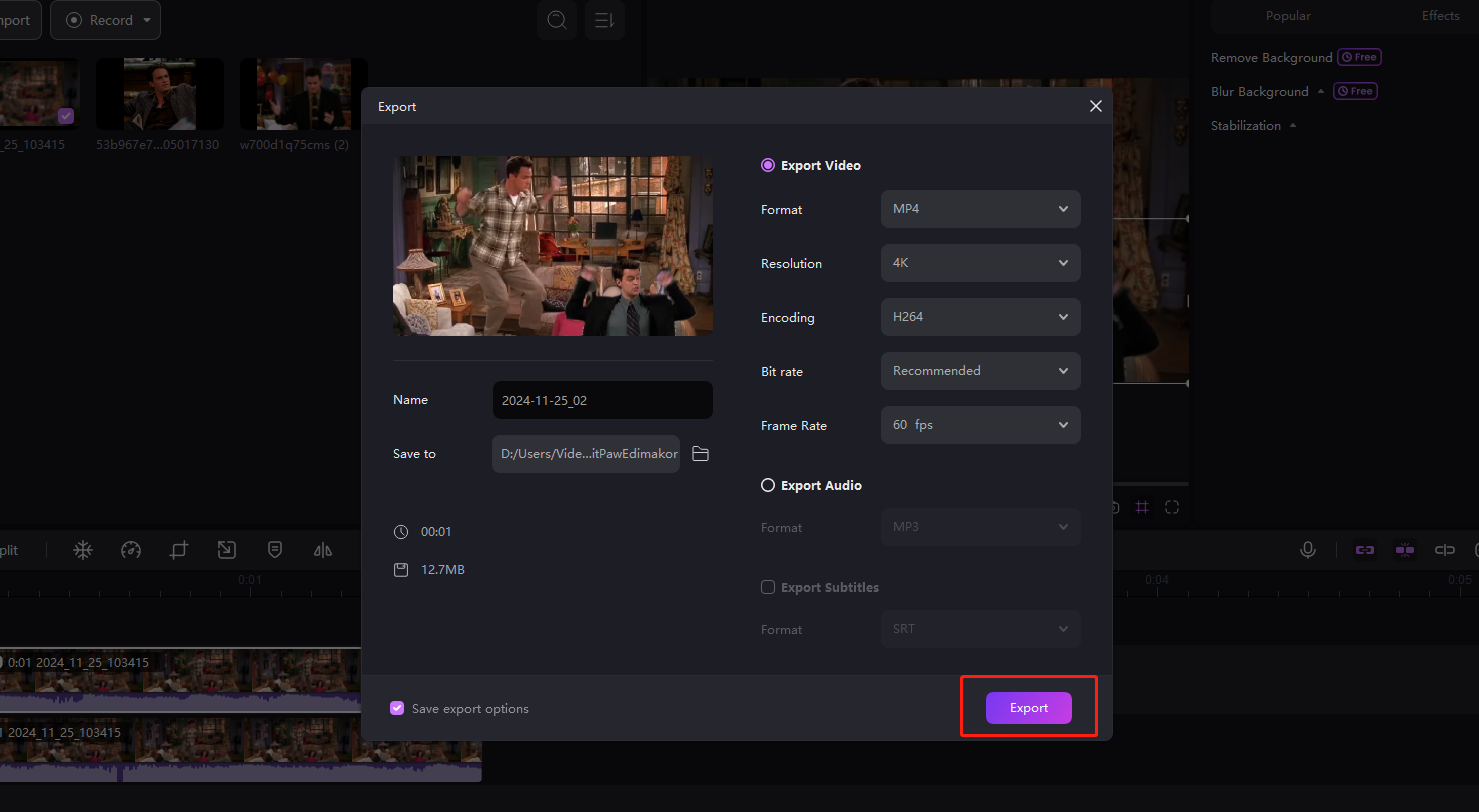Viewport: 1479px width, 812px height.
Task: Open the subtitles Format SRT dropdown
Action: [x=981, y=629]
